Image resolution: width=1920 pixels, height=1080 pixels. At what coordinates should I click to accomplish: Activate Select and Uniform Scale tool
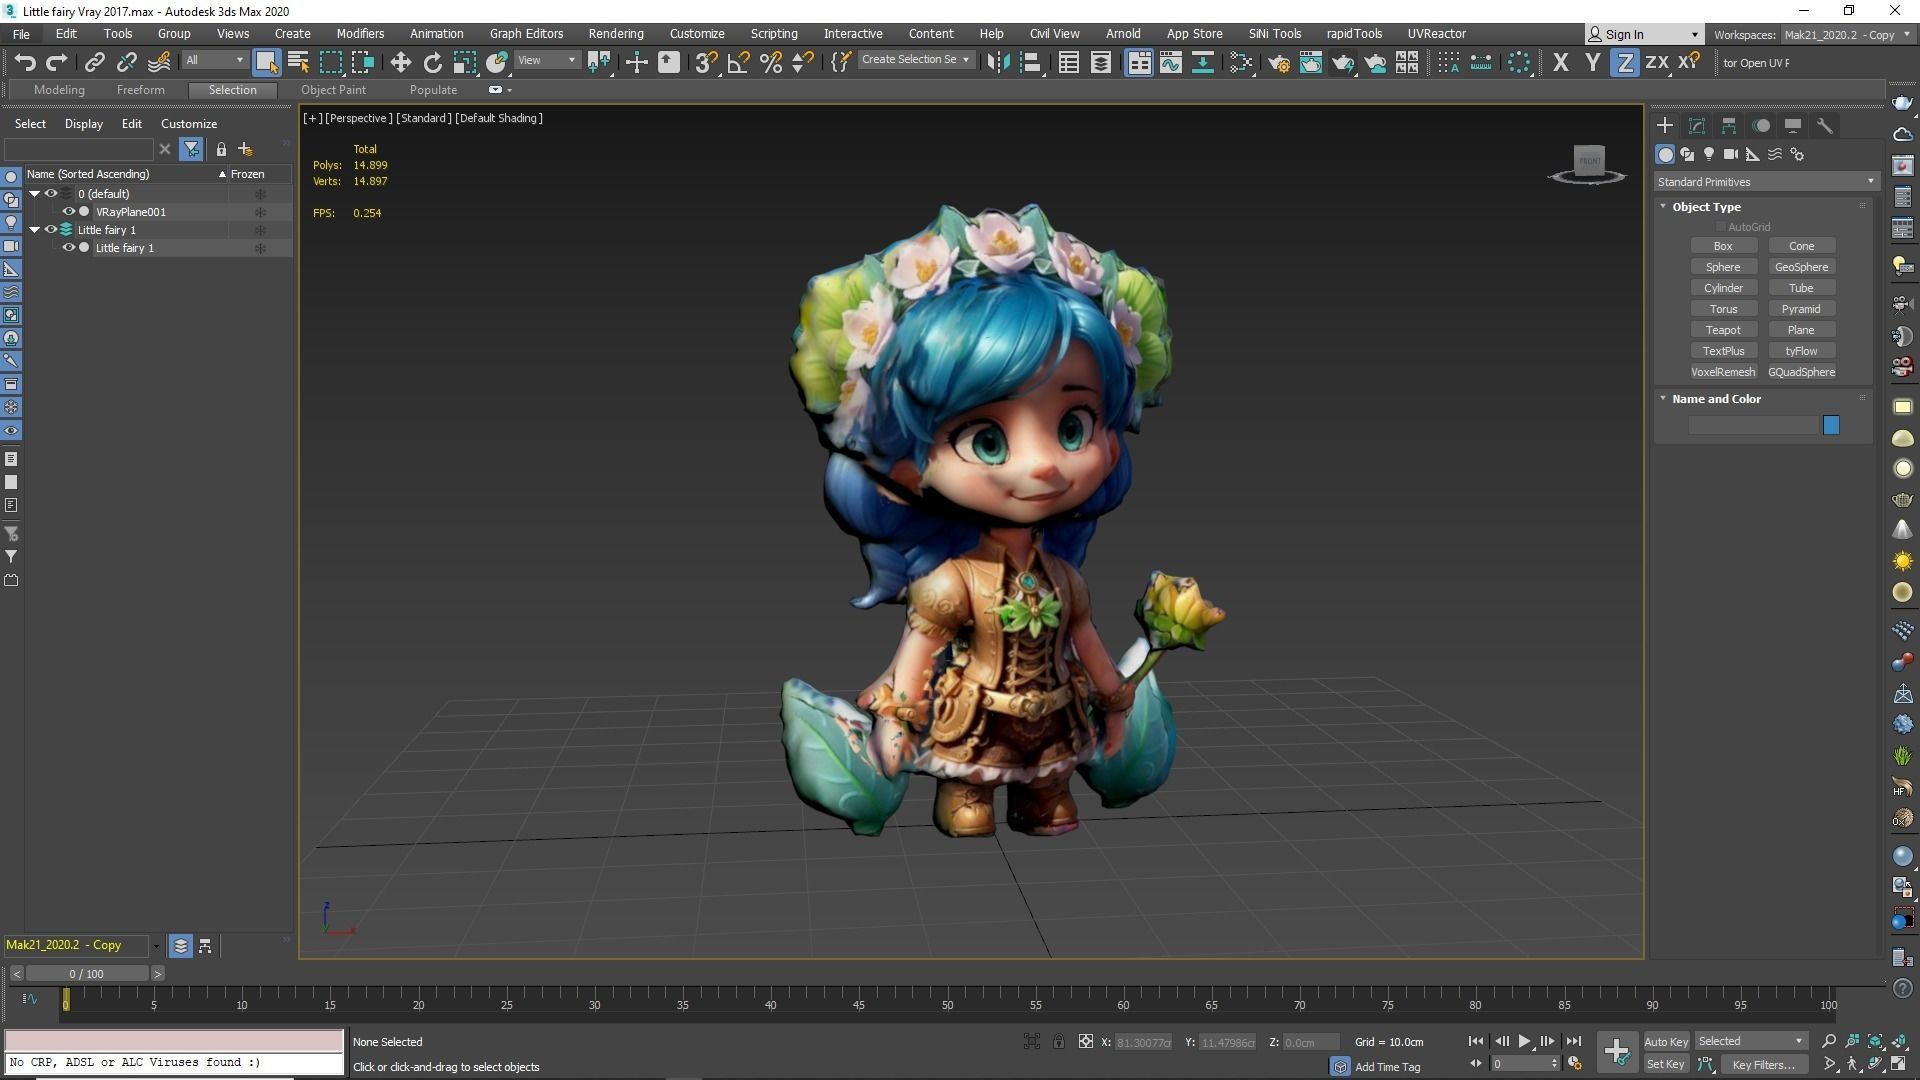pyautogui.click(x=464, y=62)
